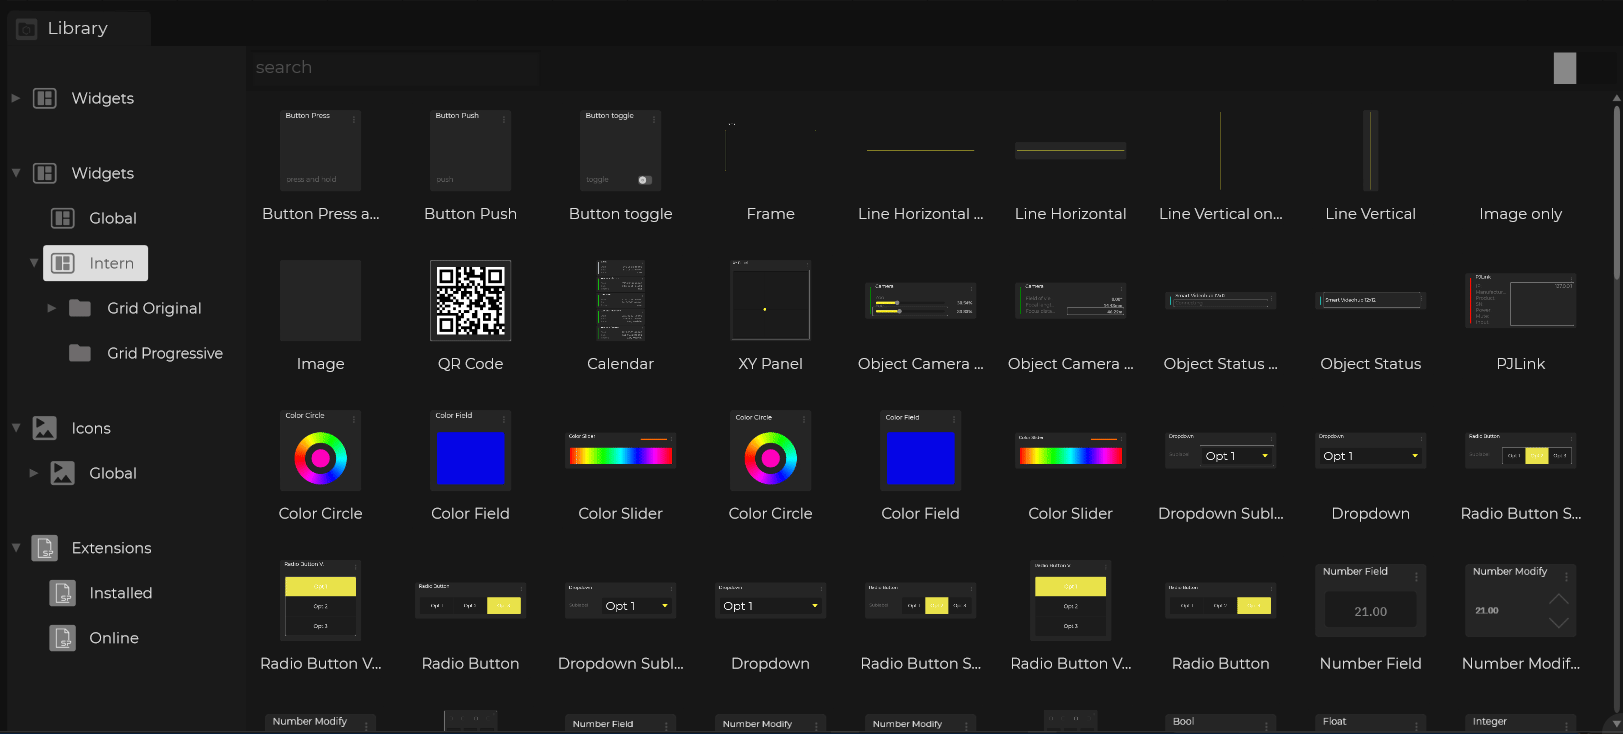Click the three-dot handle on Button Push preview
1623x734 pixels.
tap(503, 119)
